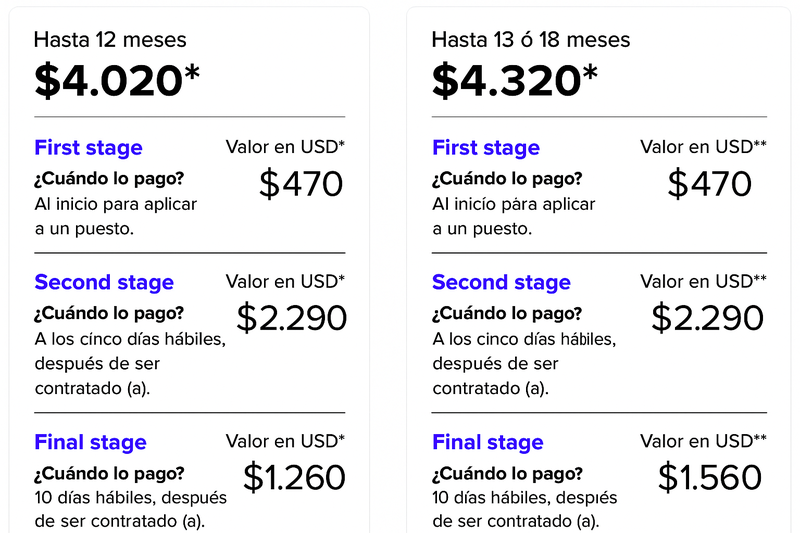
Task: Select "Final stage" heading in 12-month plan
Action: [x=90, y=442]
